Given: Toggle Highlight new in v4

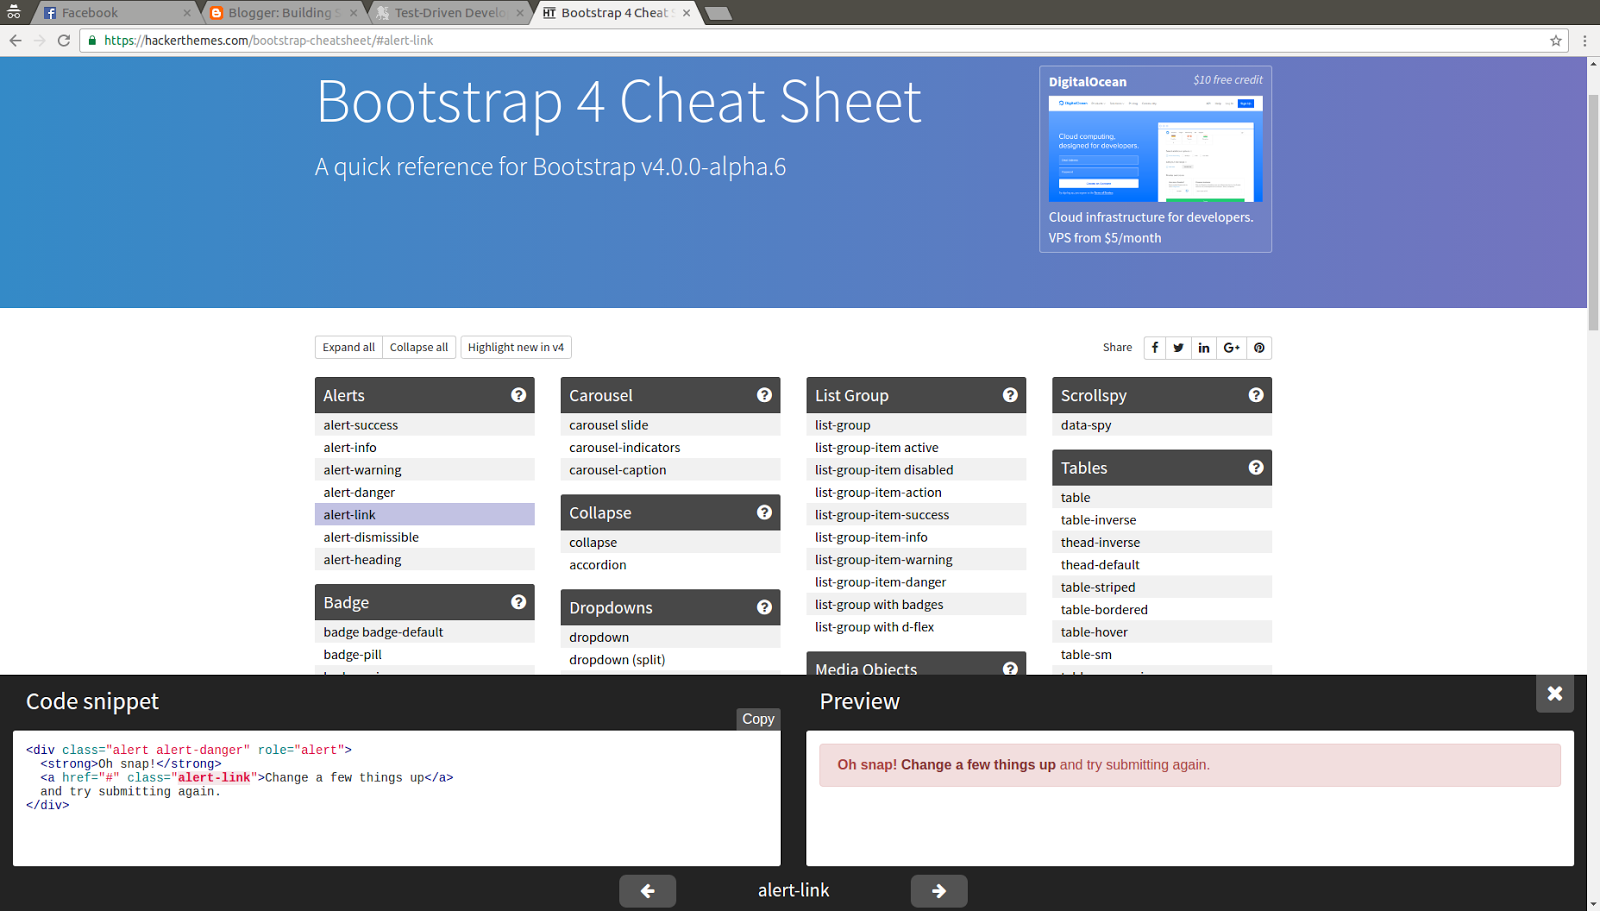Looking at the screenshot, I should pyautogui.click(x=515, y=347).
